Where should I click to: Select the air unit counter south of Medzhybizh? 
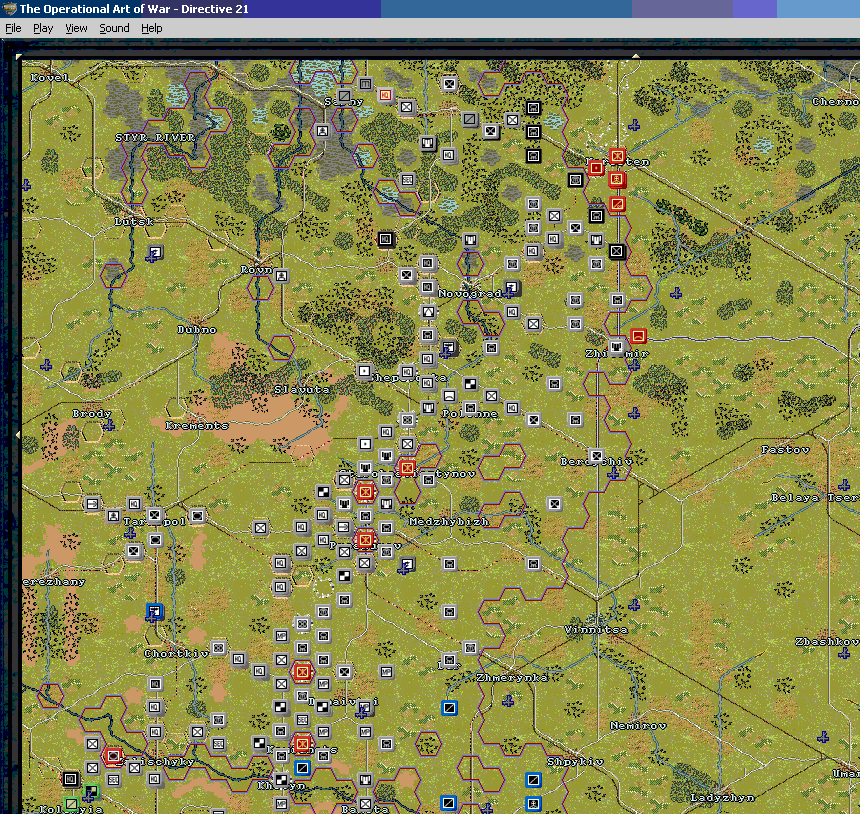407,564
